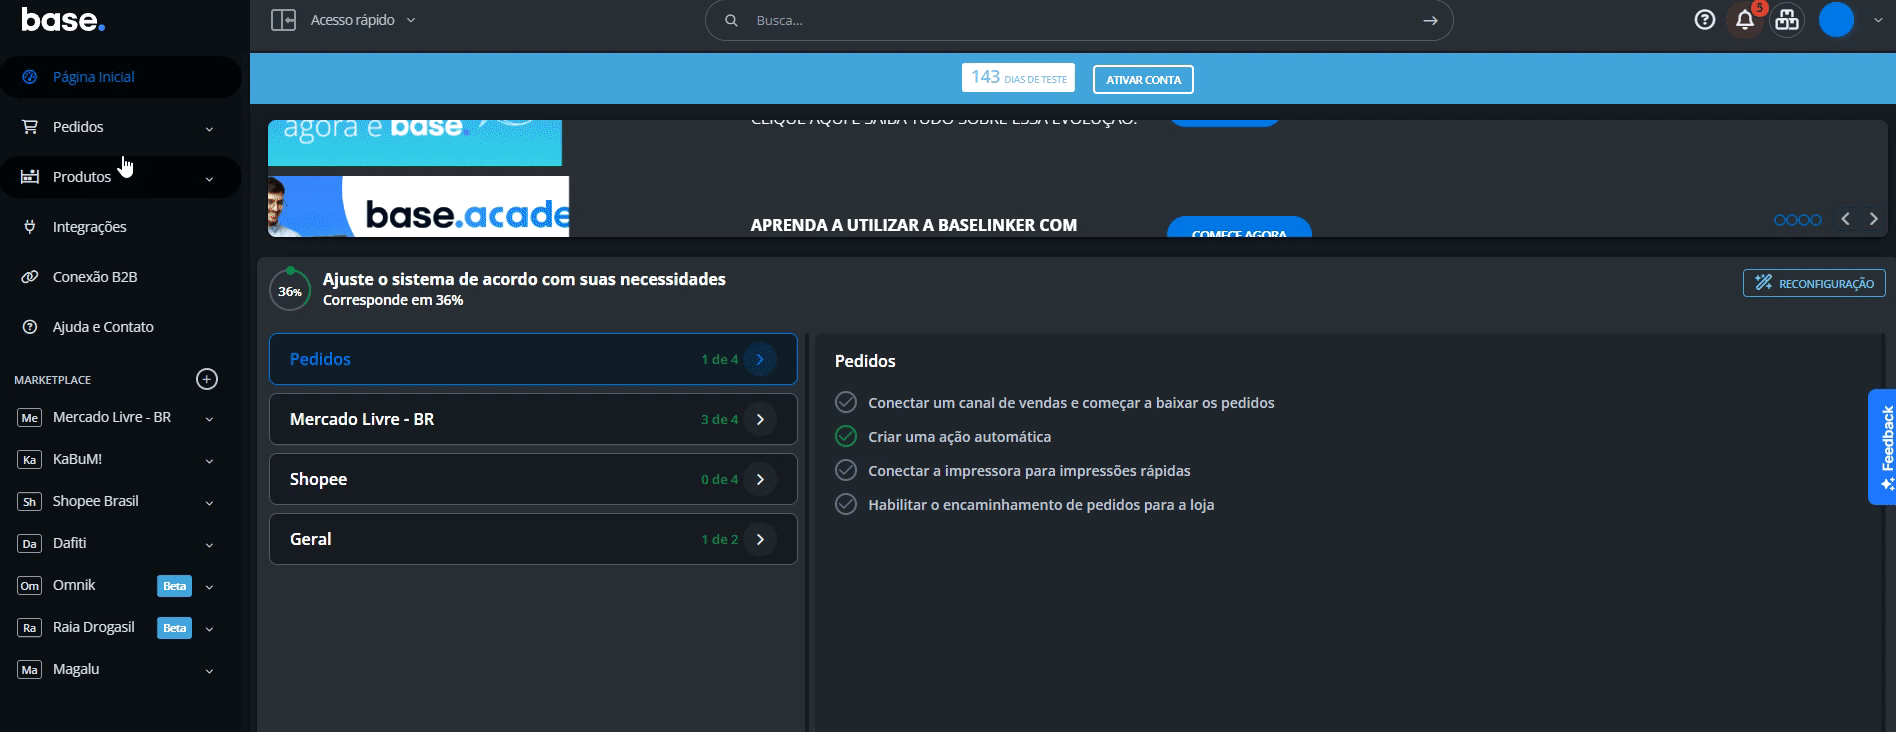Image resolution: width=1896 pixels, height=732 pixels.
Task: Click the Sh icon for Shopee Brasil
Action: pyautogui.click(x=30, y=502)
